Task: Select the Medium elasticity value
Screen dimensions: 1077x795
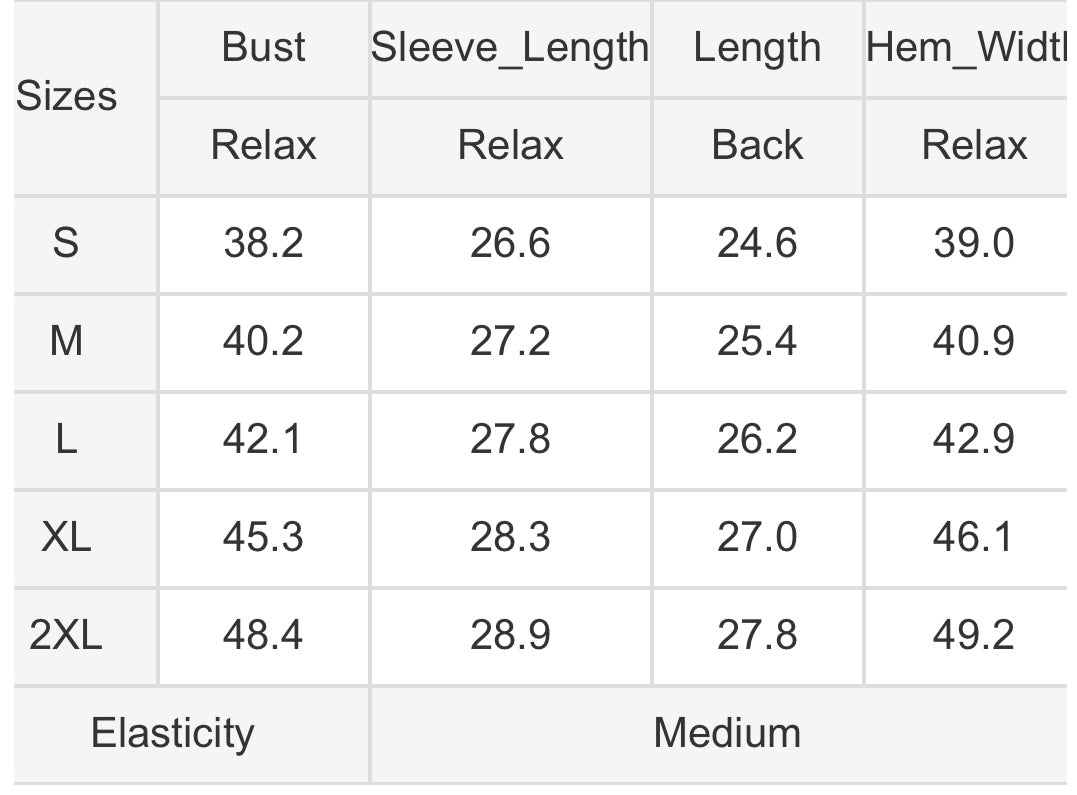Action: pos(727,733)
